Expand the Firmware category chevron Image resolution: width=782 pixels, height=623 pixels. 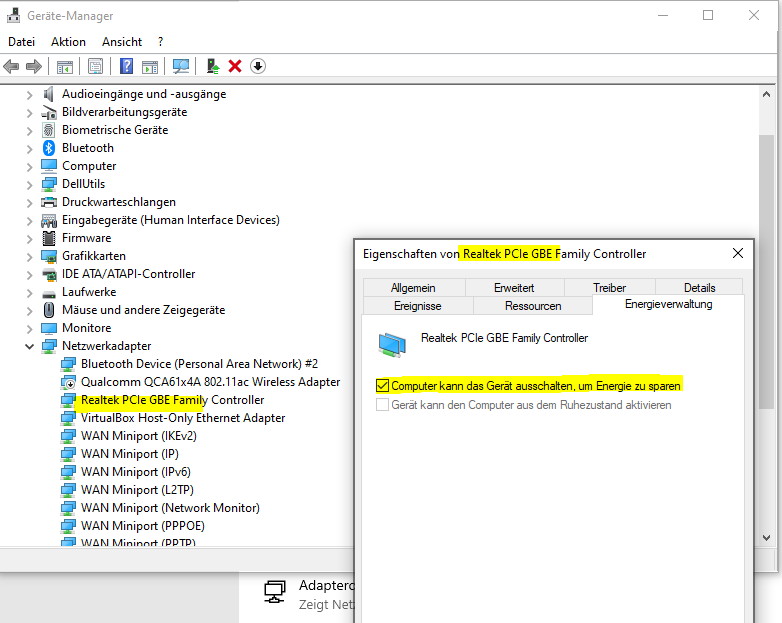(x=29, y=238)
